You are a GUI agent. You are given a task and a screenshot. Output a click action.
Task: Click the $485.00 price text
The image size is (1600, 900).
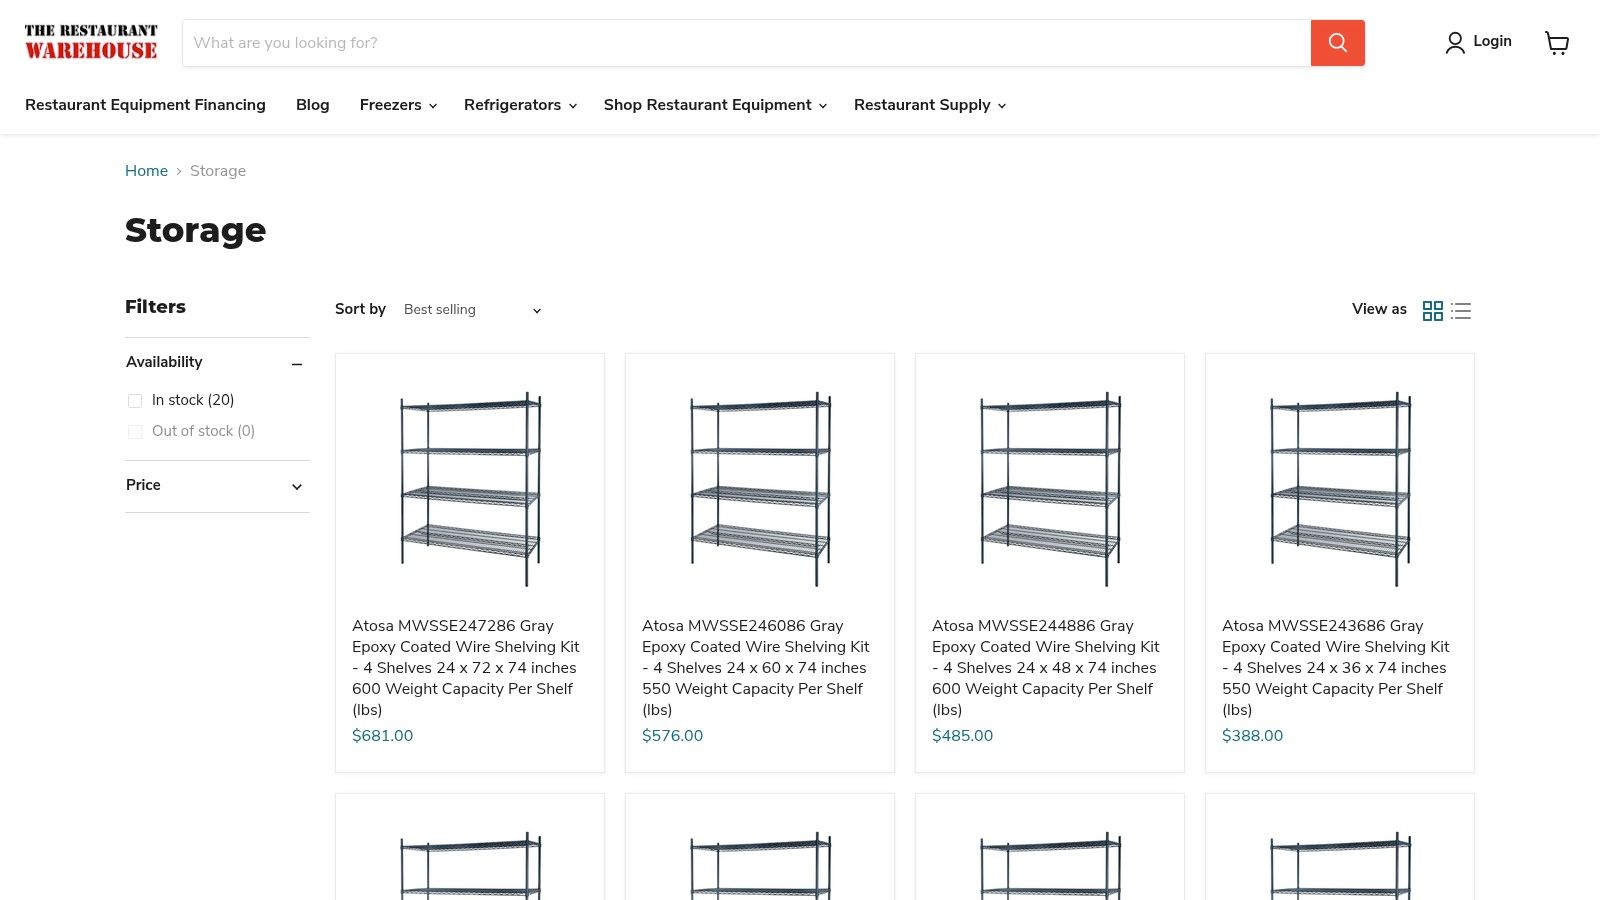click(963, 736)
